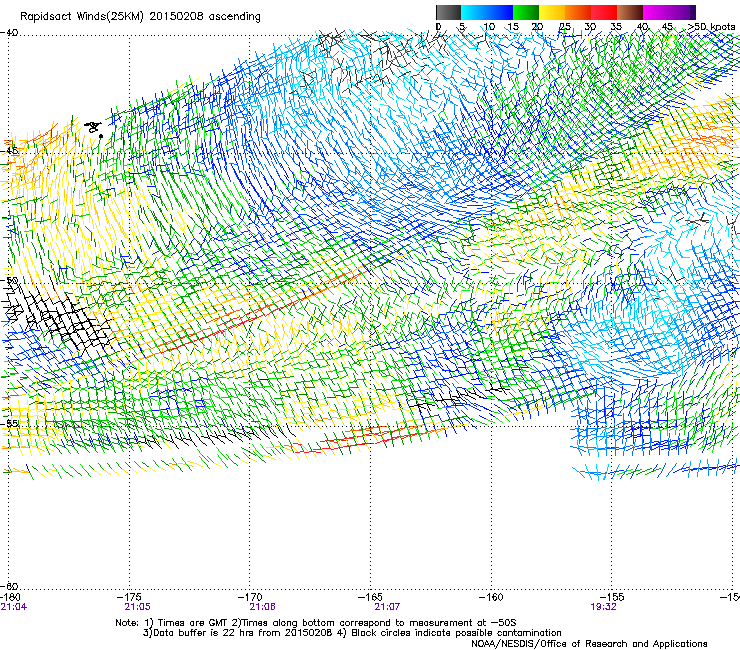Click the '-40' latitude axis label
The image size is (740, 650).
[x=9, y=33]
